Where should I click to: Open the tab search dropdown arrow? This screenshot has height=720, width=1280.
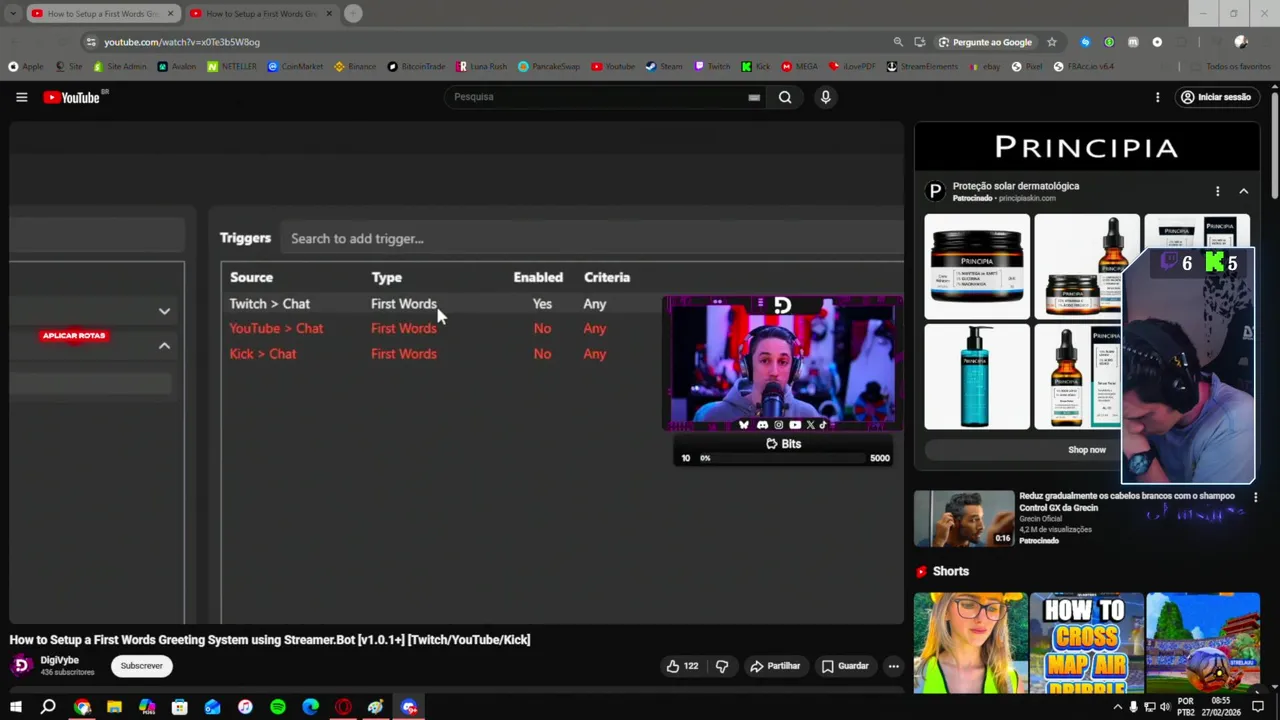(x=13, y=14)
